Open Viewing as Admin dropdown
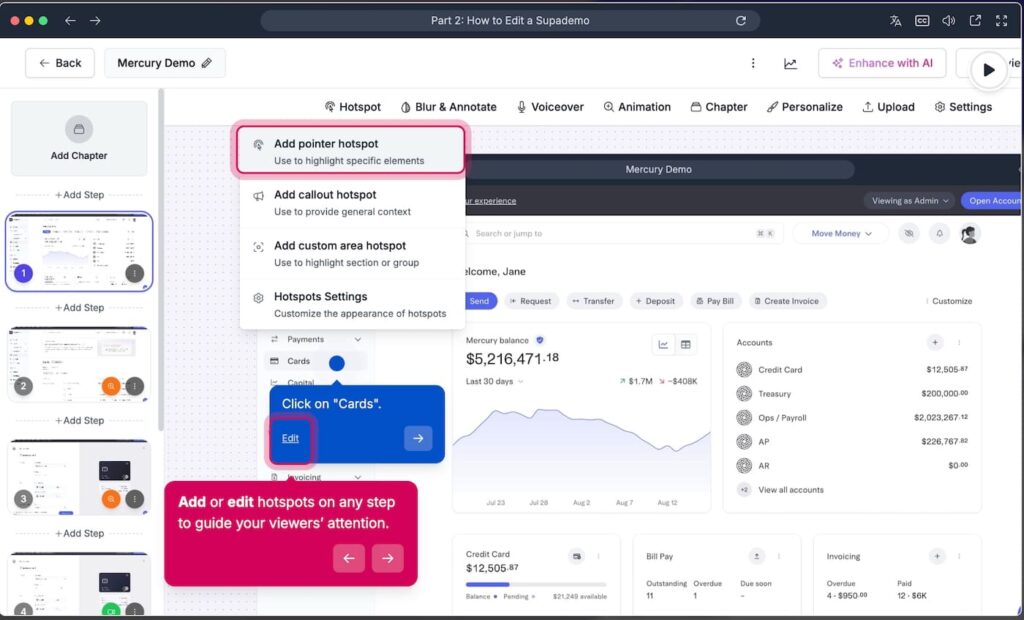The height and width of the screenshot is (620, 1024). pos(909,201)
